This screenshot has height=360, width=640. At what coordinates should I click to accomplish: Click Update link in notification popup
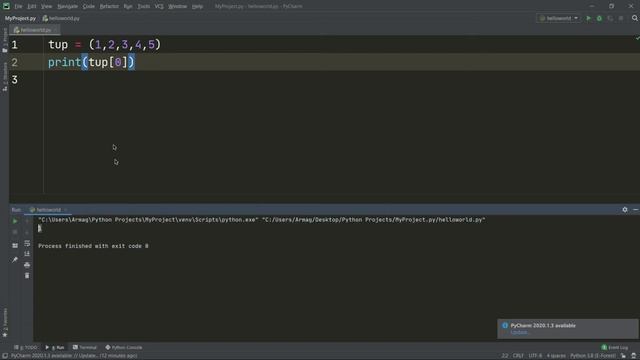[x=520, y=333]
